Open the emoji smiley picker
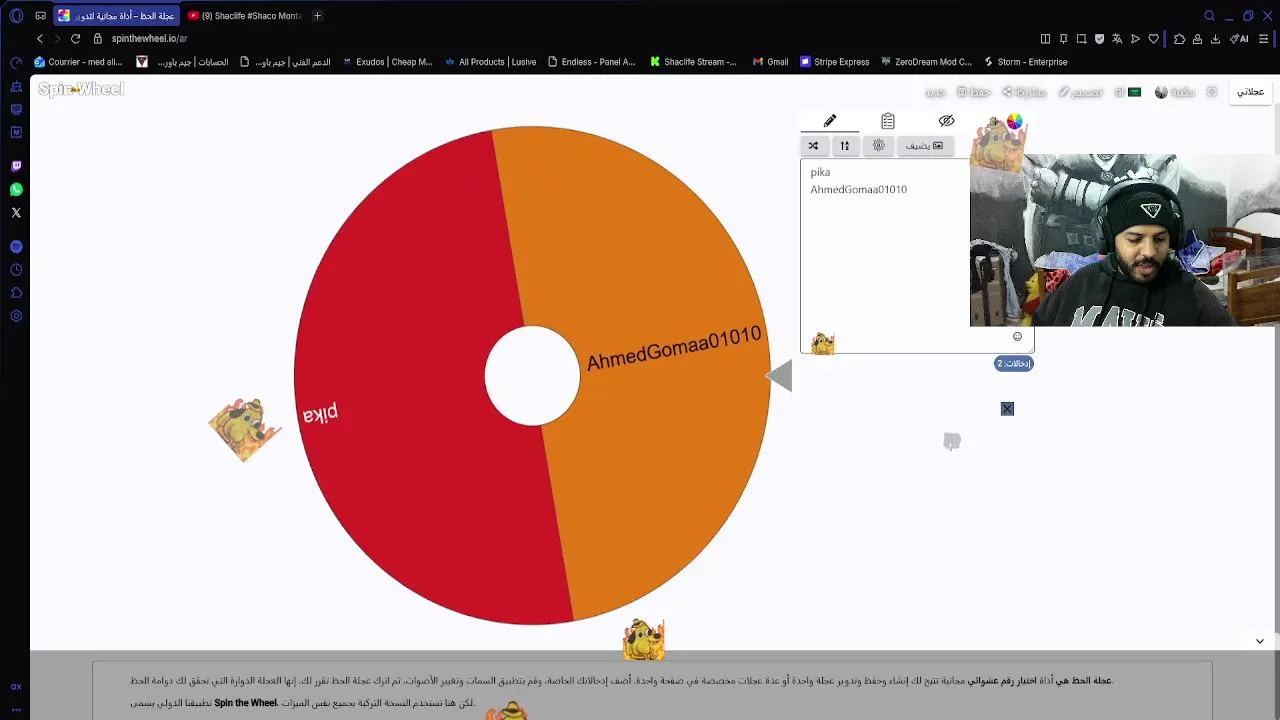The height and width of the screenshot is (720, 1280). pyautogui.click(x=1018, y=337)
